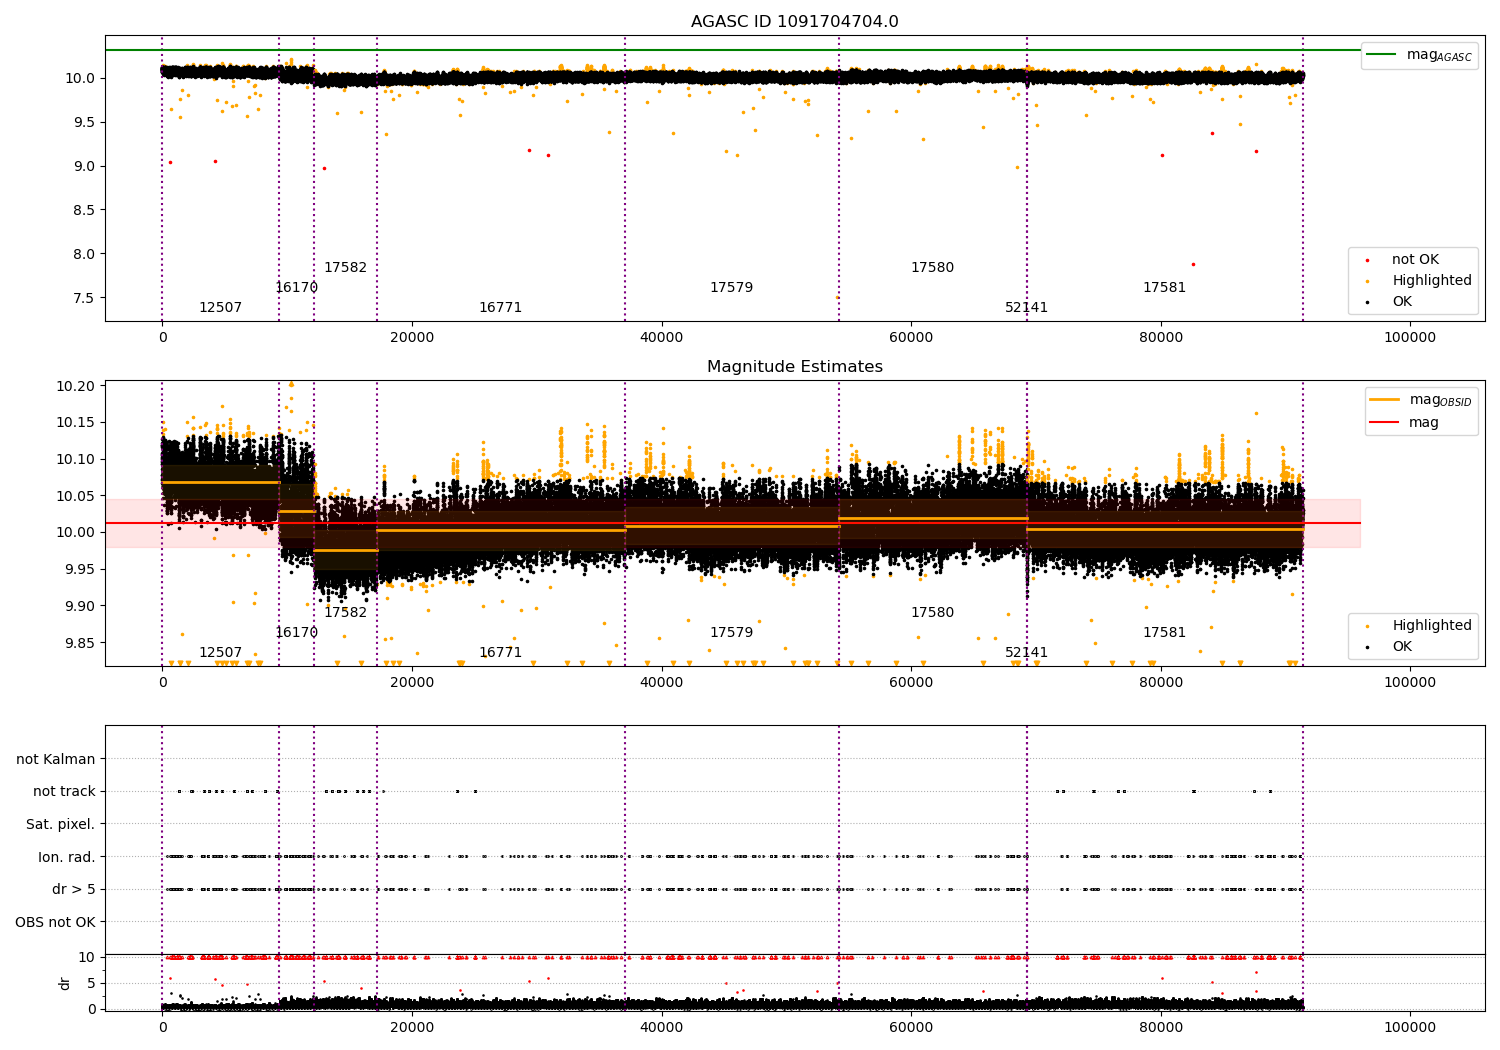The height and width of the screenshot is (1050, 1500).
Task: Select mag OBSID legend entry
Action: point(1420,400)
